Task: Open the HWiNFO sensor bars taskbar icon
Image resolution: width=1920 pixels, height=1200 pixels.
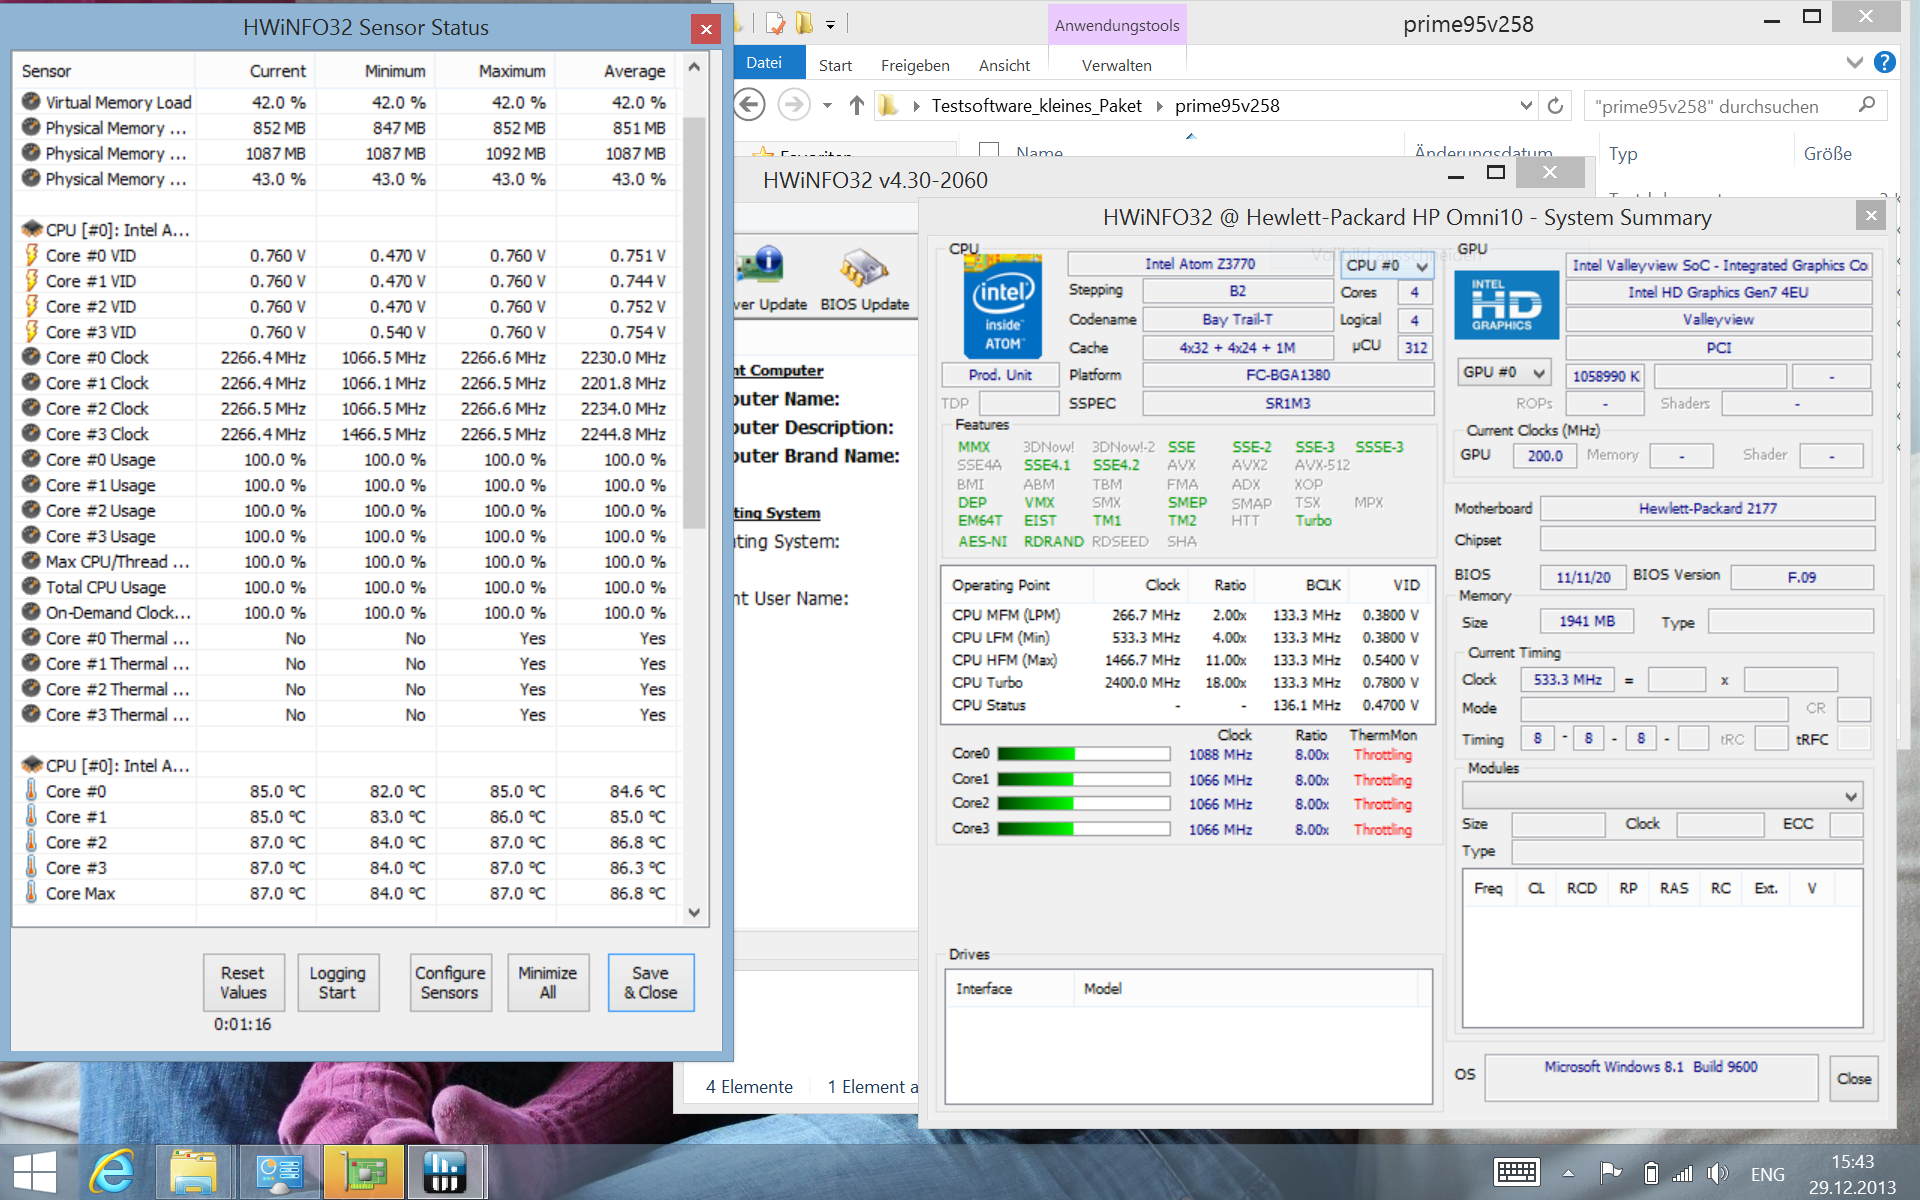Action: pos(445,1171)
